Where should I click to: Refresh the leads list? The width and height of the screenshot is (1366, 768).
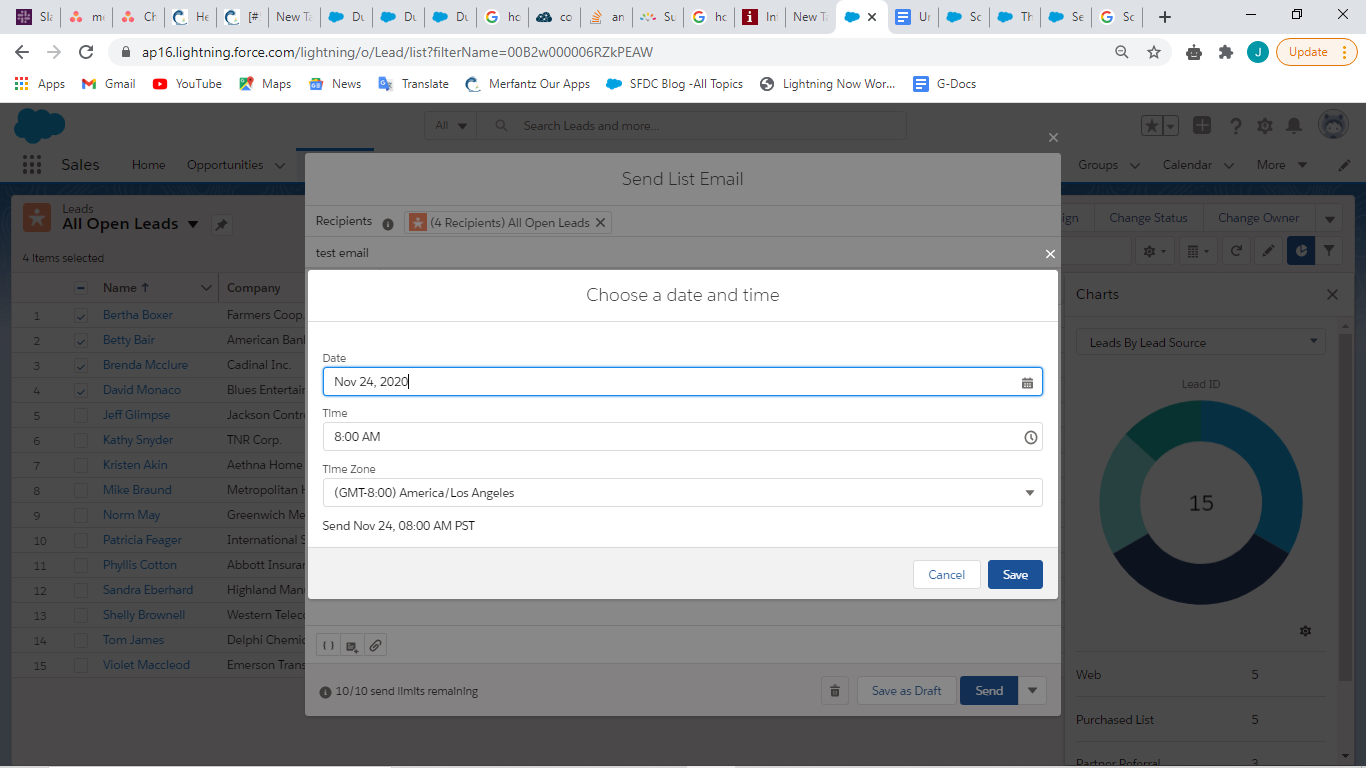tap(1236, 251)
